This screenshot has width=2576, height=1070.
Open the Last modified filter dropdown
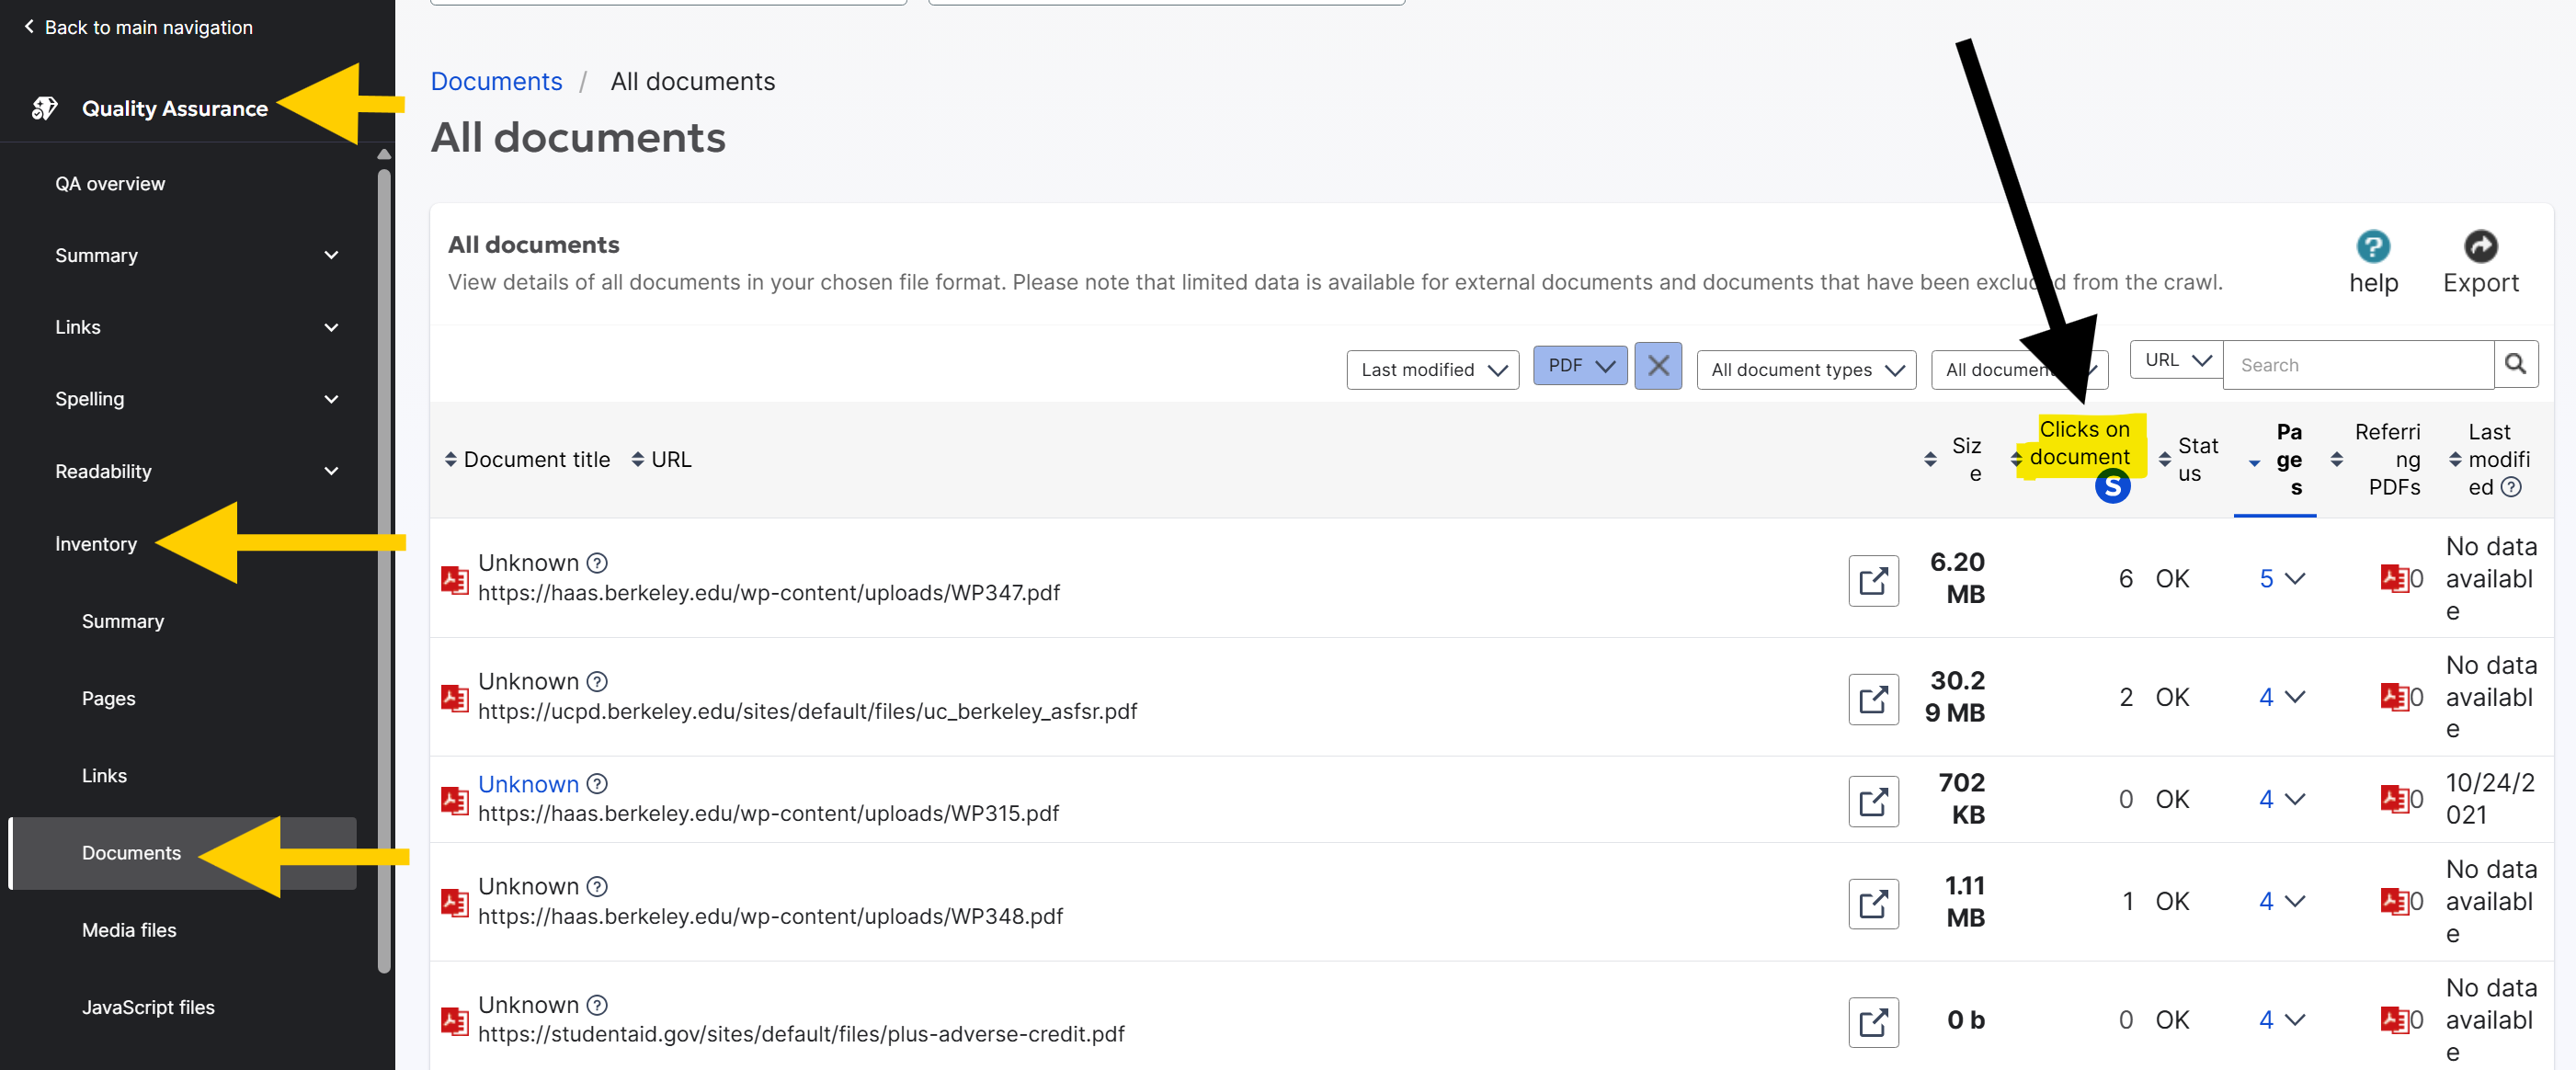coord(1432,369)
